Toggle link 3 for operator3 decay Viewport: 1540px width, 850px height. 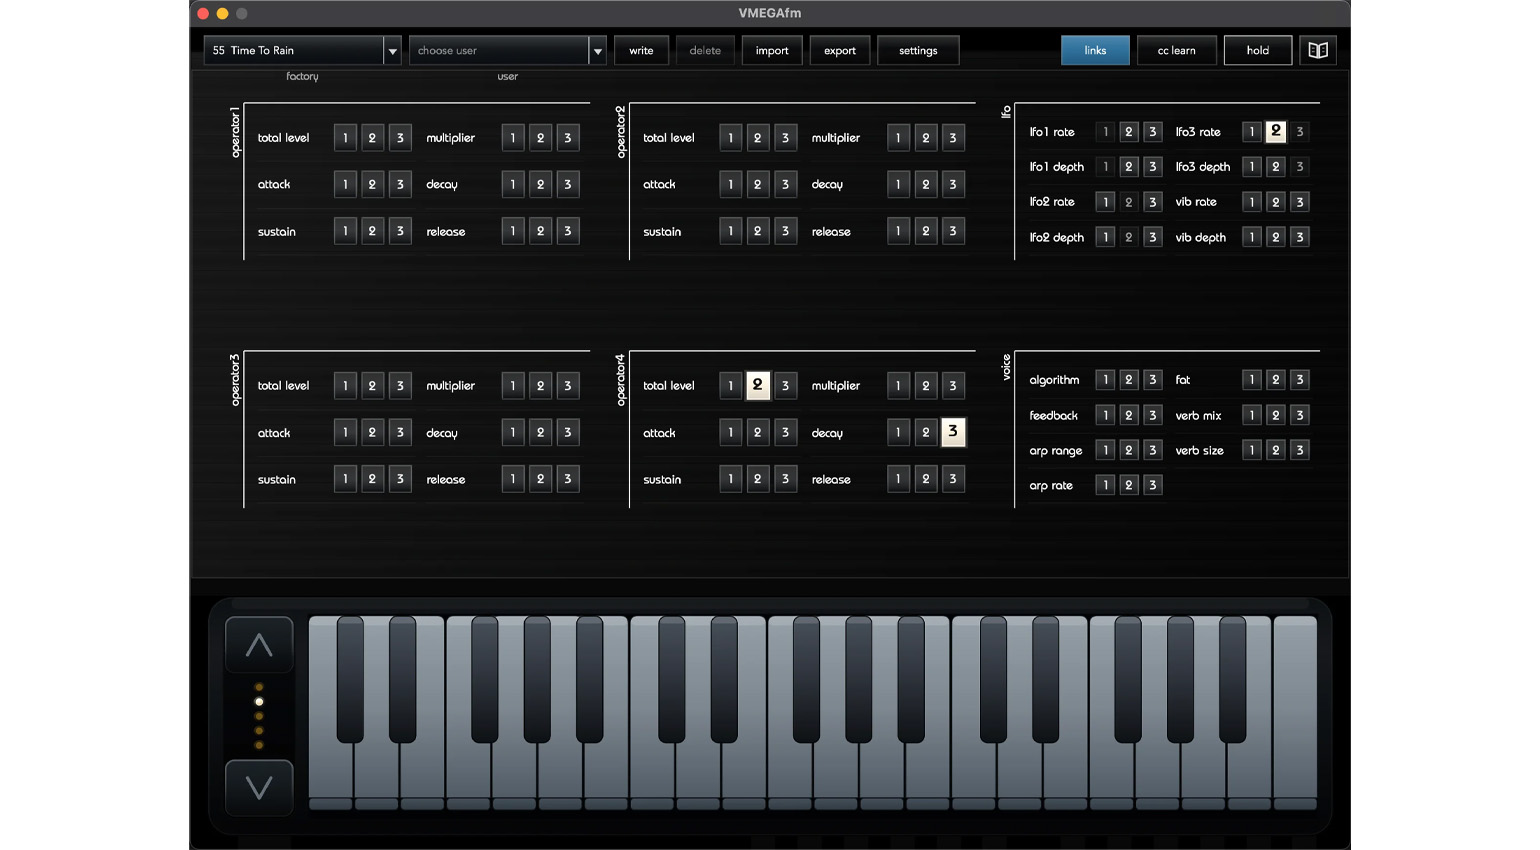[x=568, y=432]
